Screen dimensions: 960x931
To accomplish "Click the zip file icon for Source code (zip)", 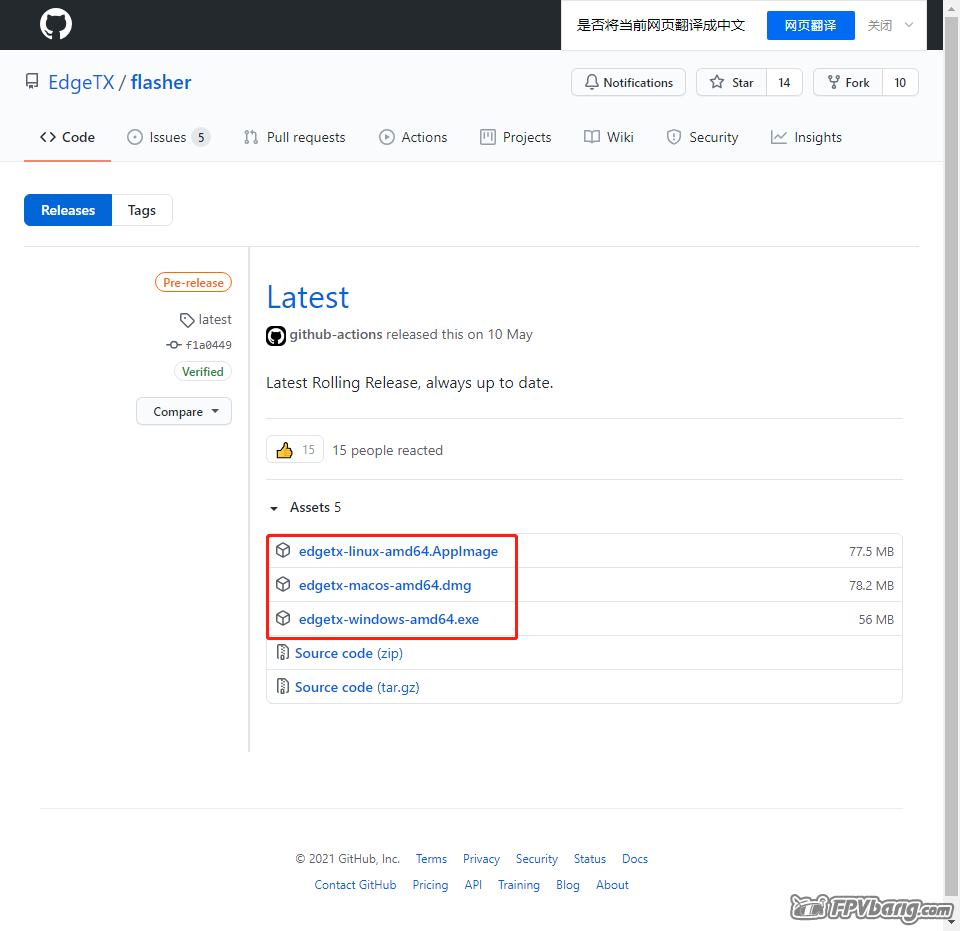I will click(282, 652).
